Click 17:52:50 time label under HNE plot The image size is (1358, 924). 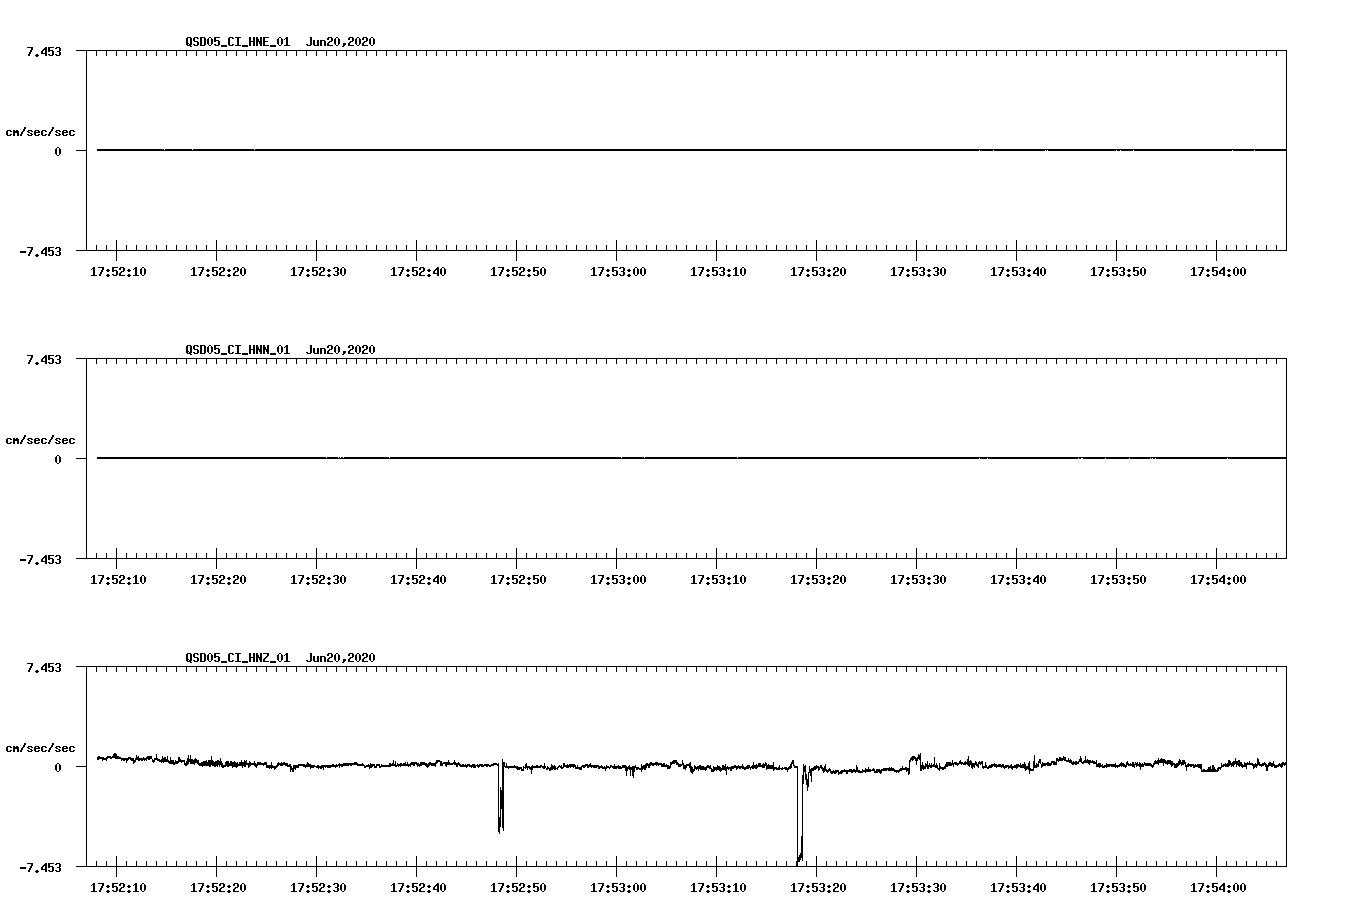[518, 271]
